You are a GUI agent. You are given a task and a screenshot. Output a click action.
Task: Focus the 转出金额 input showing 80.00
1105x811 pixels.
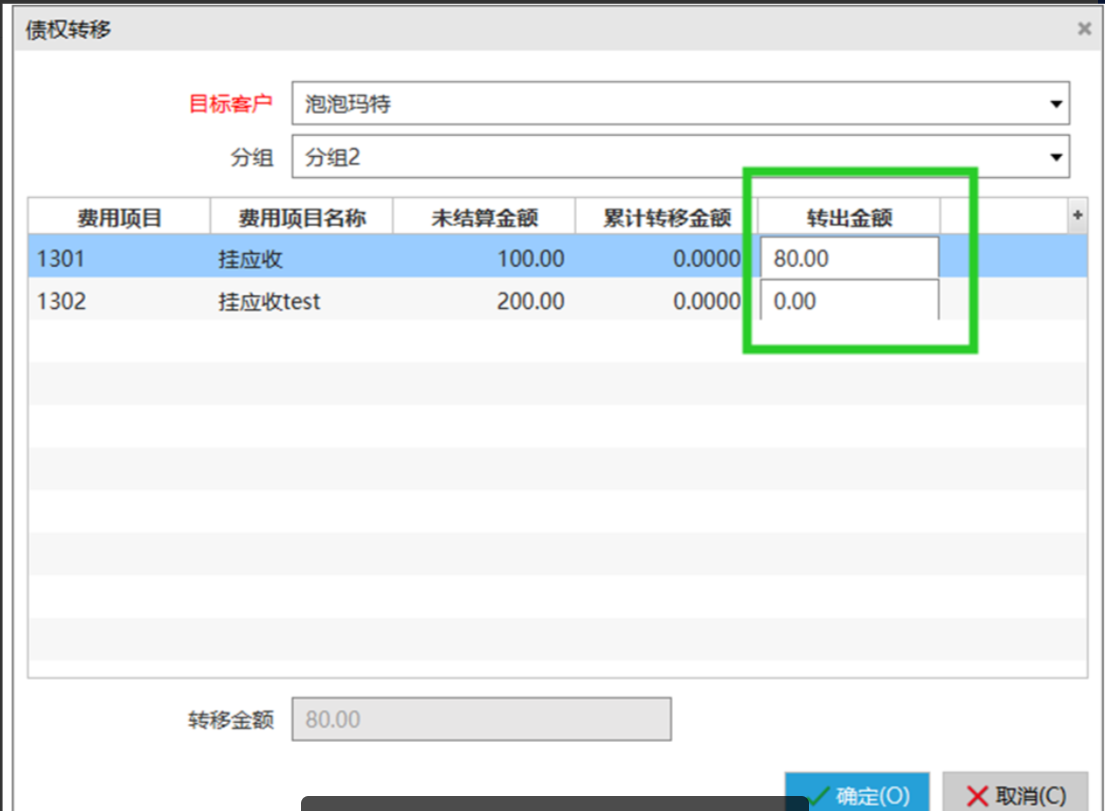849,259
